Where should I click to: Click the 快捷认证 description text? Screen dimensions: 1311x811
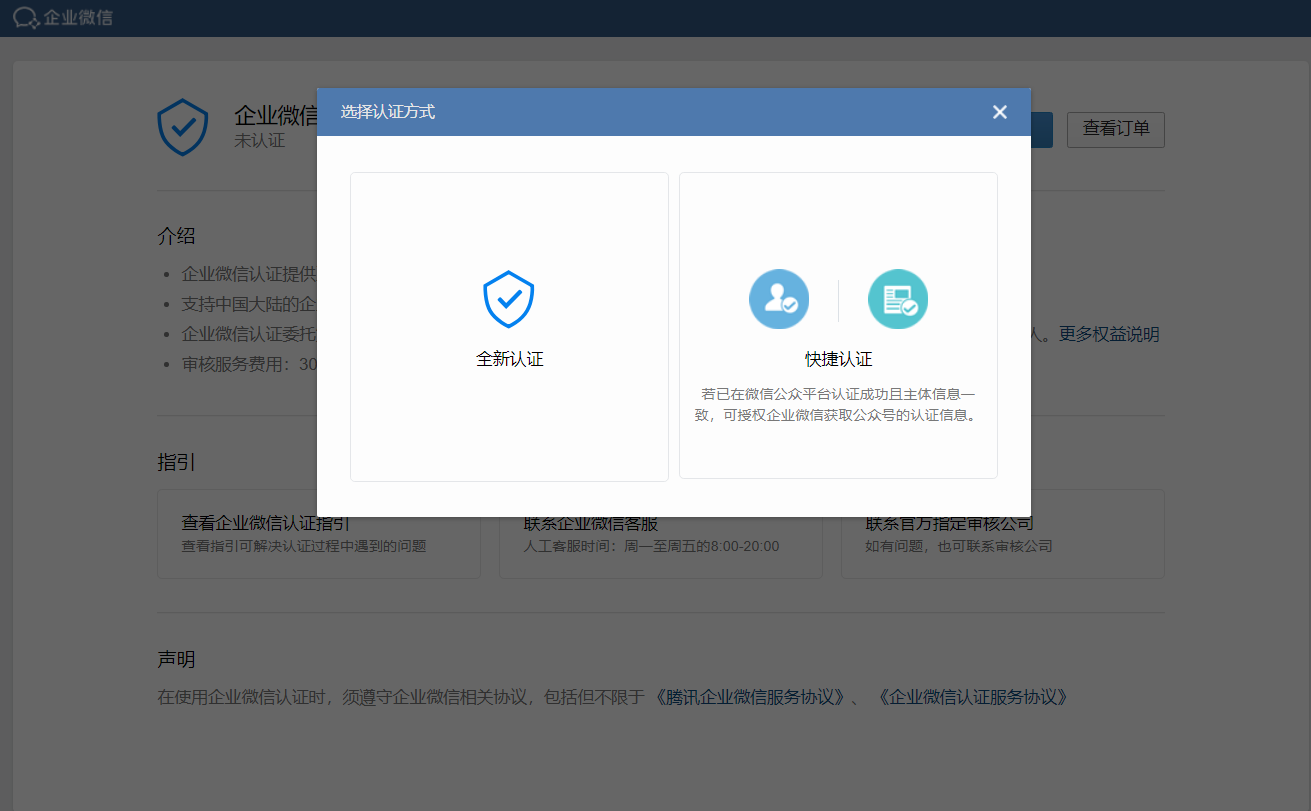[838, 405]
